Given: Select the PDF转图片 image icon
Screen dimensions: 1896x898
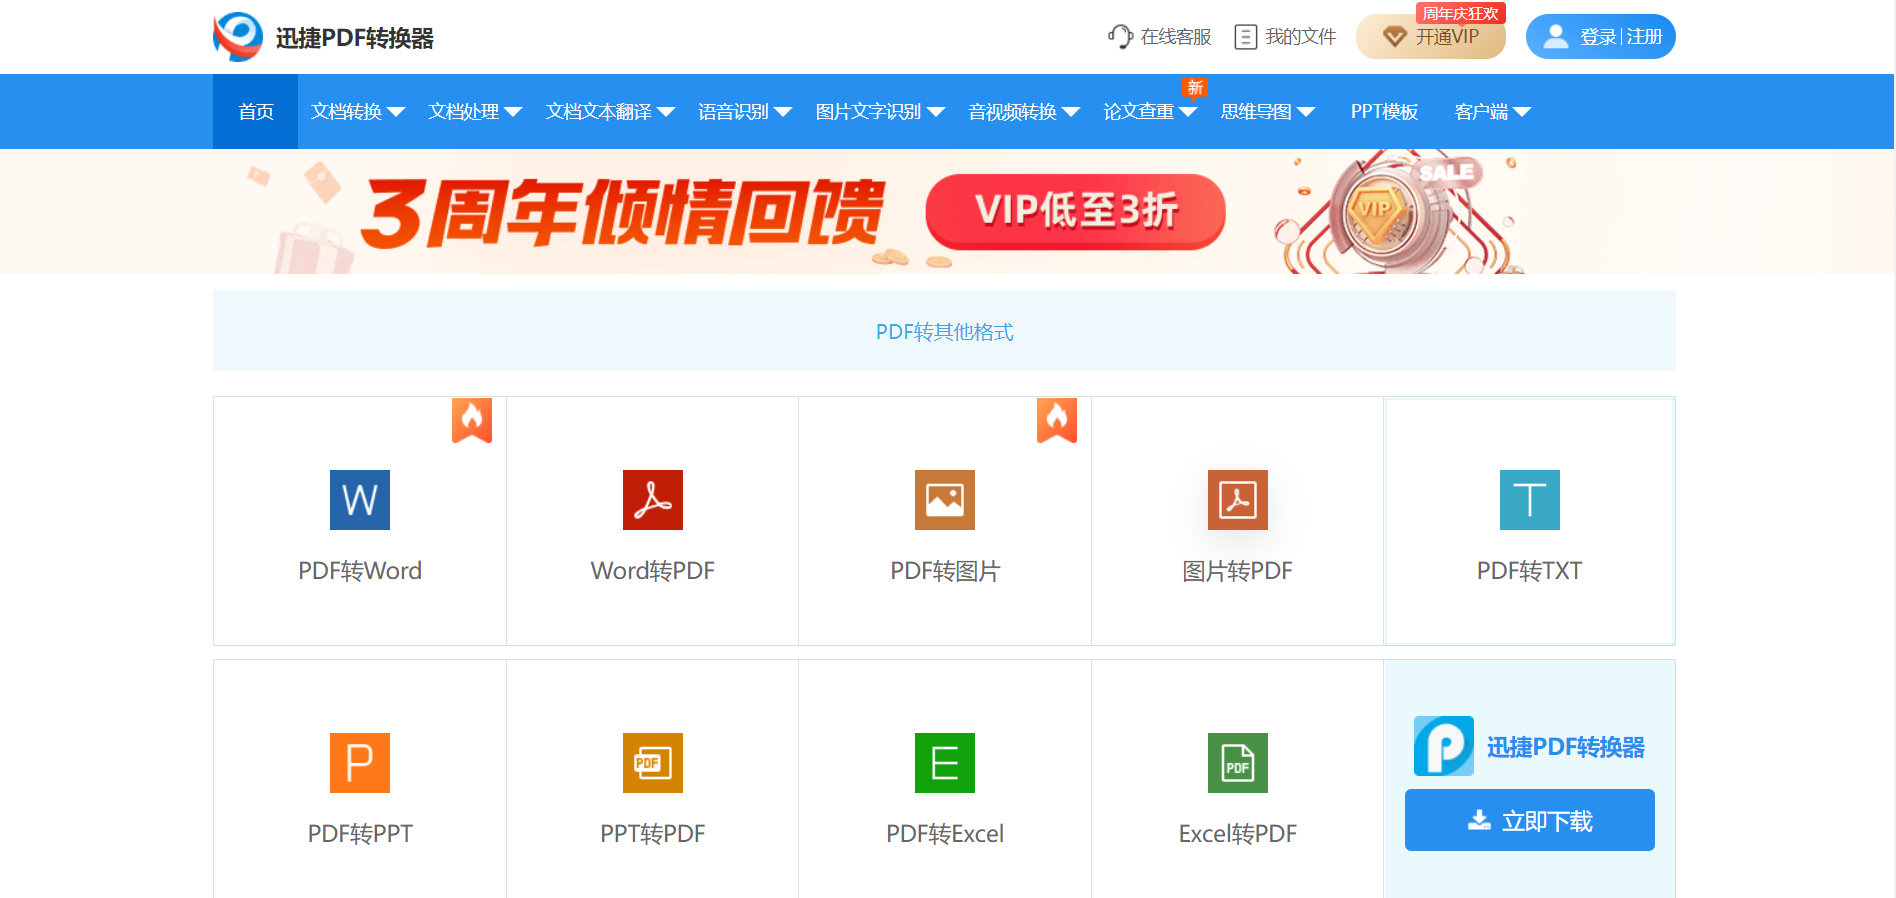Looking at the screenshot, I should pyautogui.click(x=944, y=500).
